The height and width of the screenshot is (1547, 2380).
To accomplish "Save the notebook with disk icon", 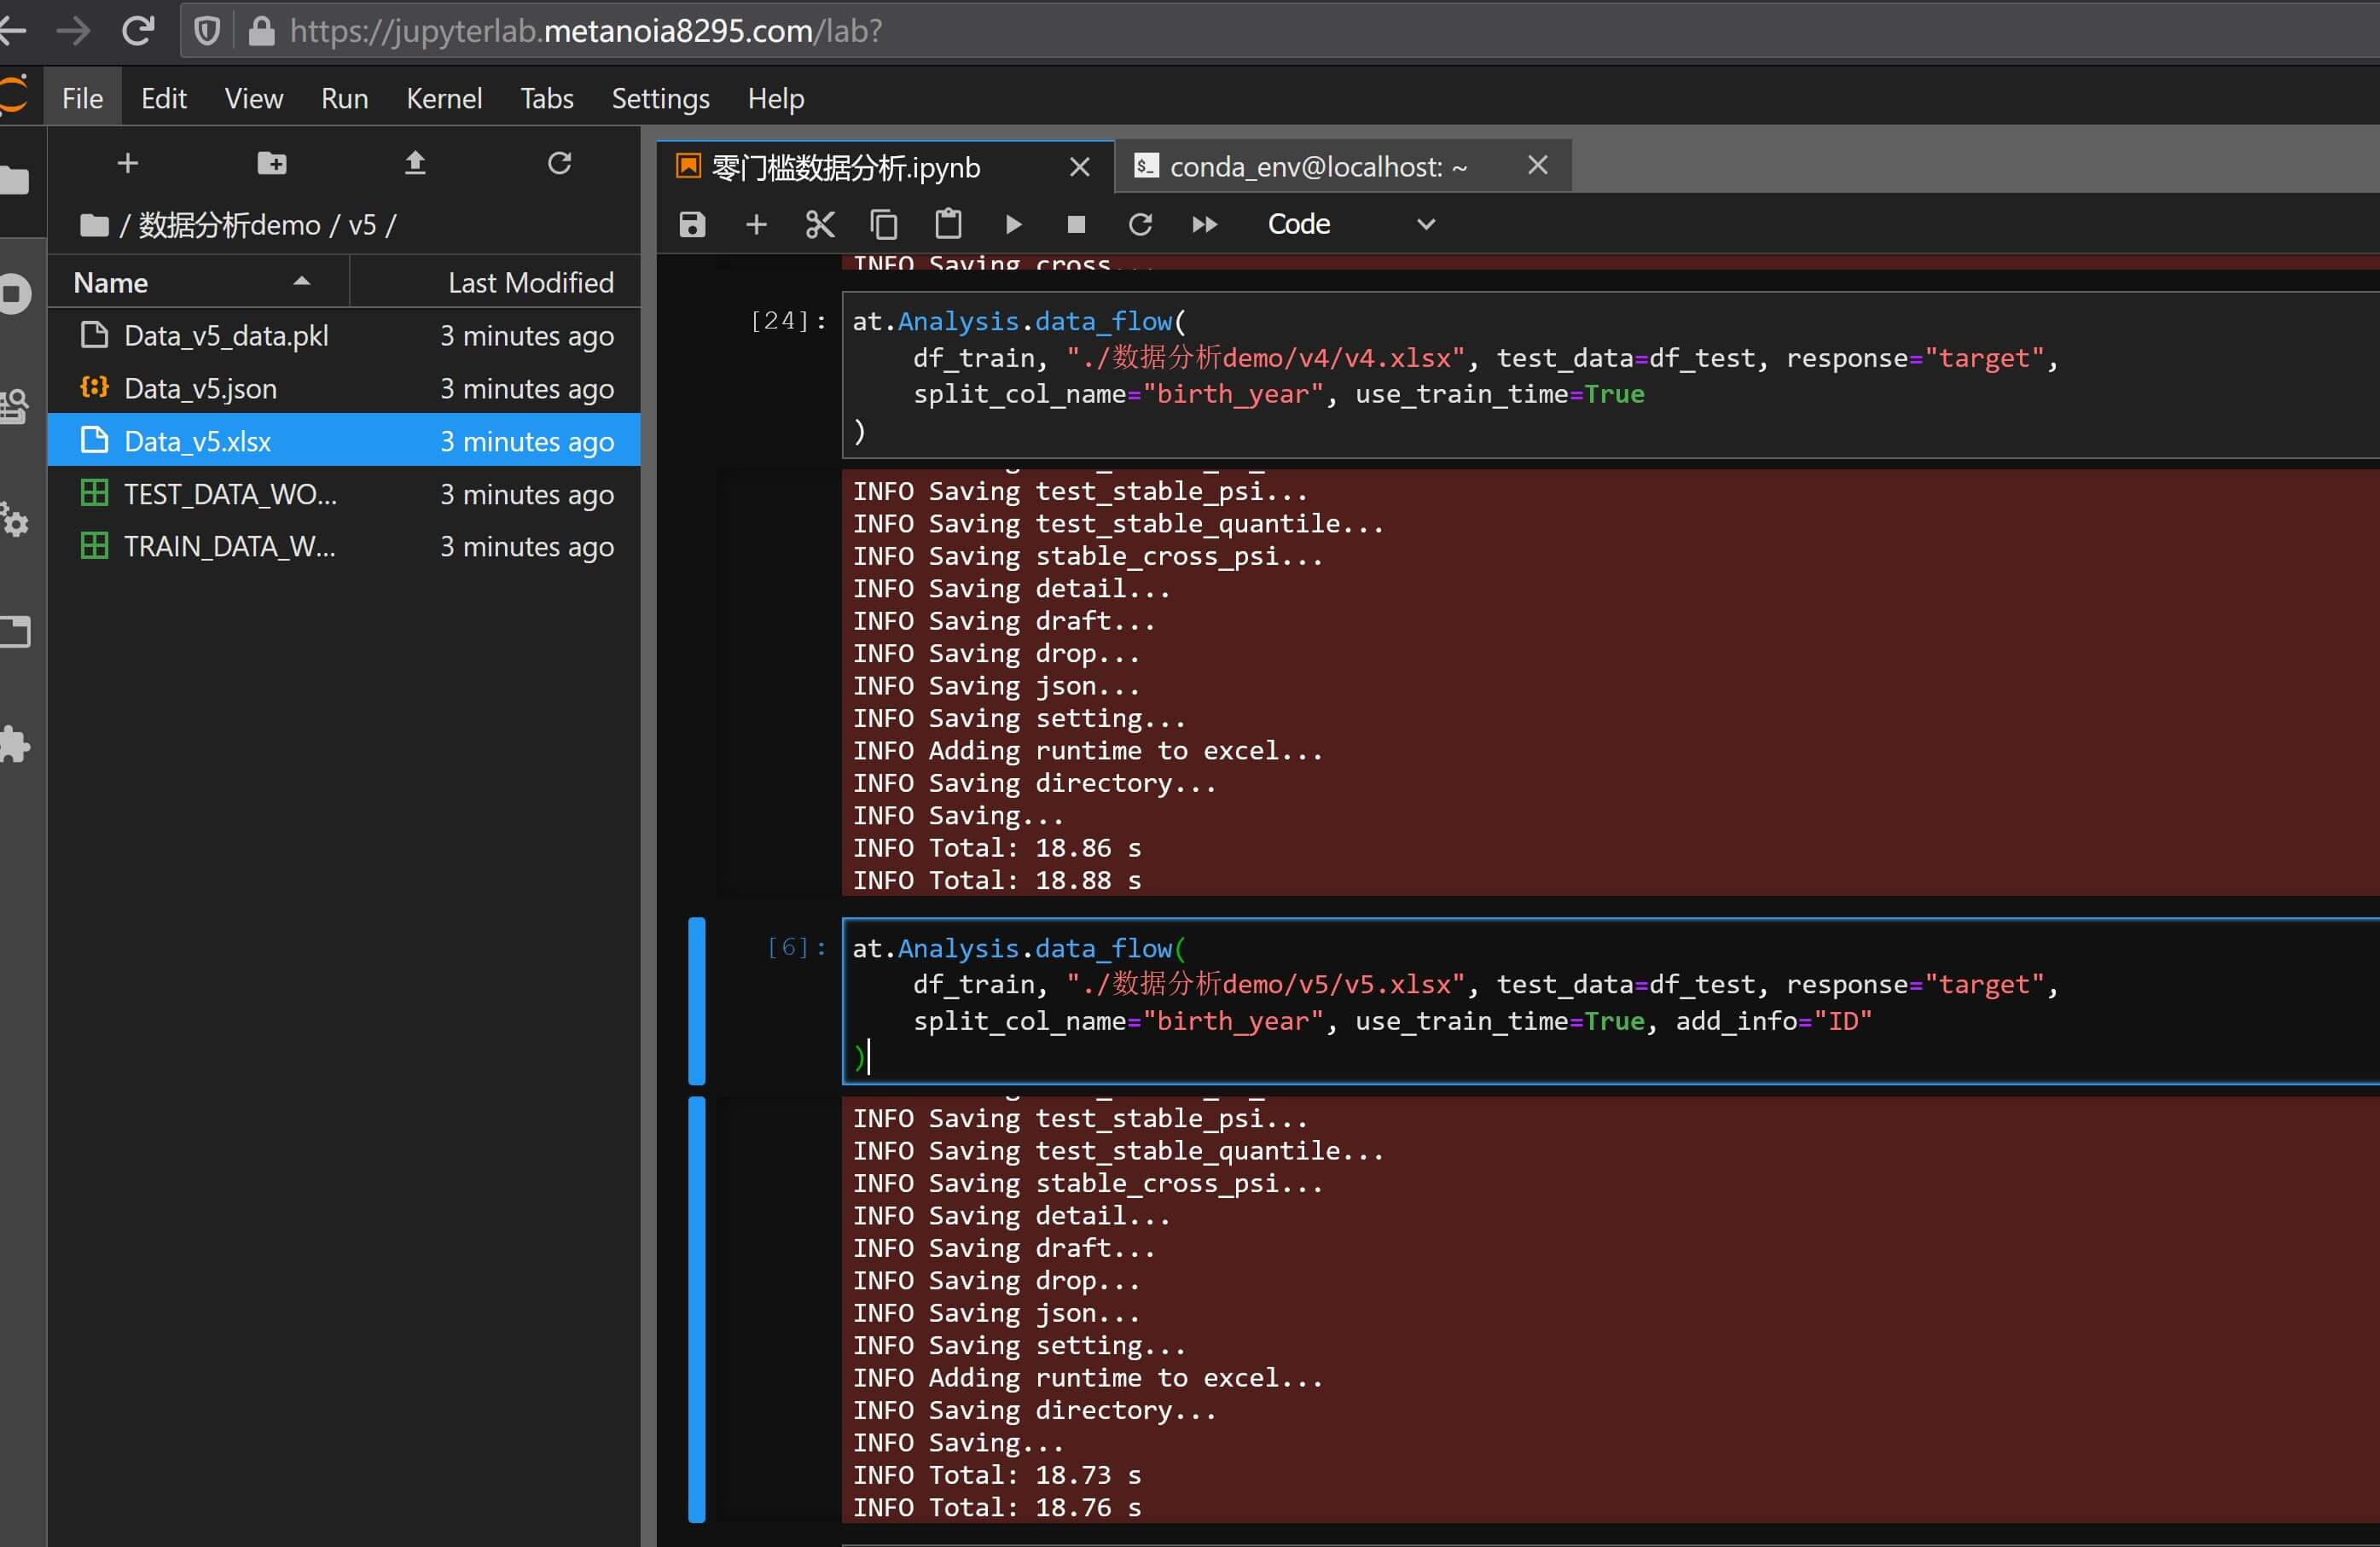I will click(692, 224).
